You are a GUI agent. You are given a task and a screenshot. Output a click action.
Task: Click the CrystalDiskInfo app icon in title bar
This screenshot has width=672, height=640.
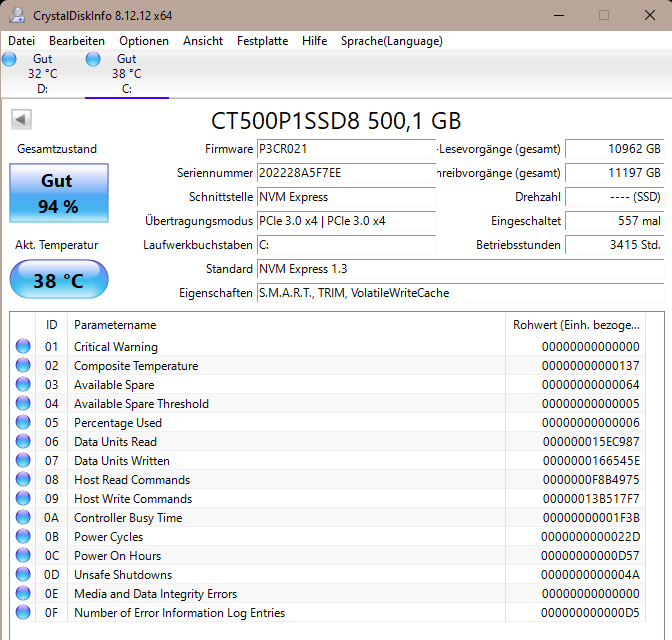point(17,15)
